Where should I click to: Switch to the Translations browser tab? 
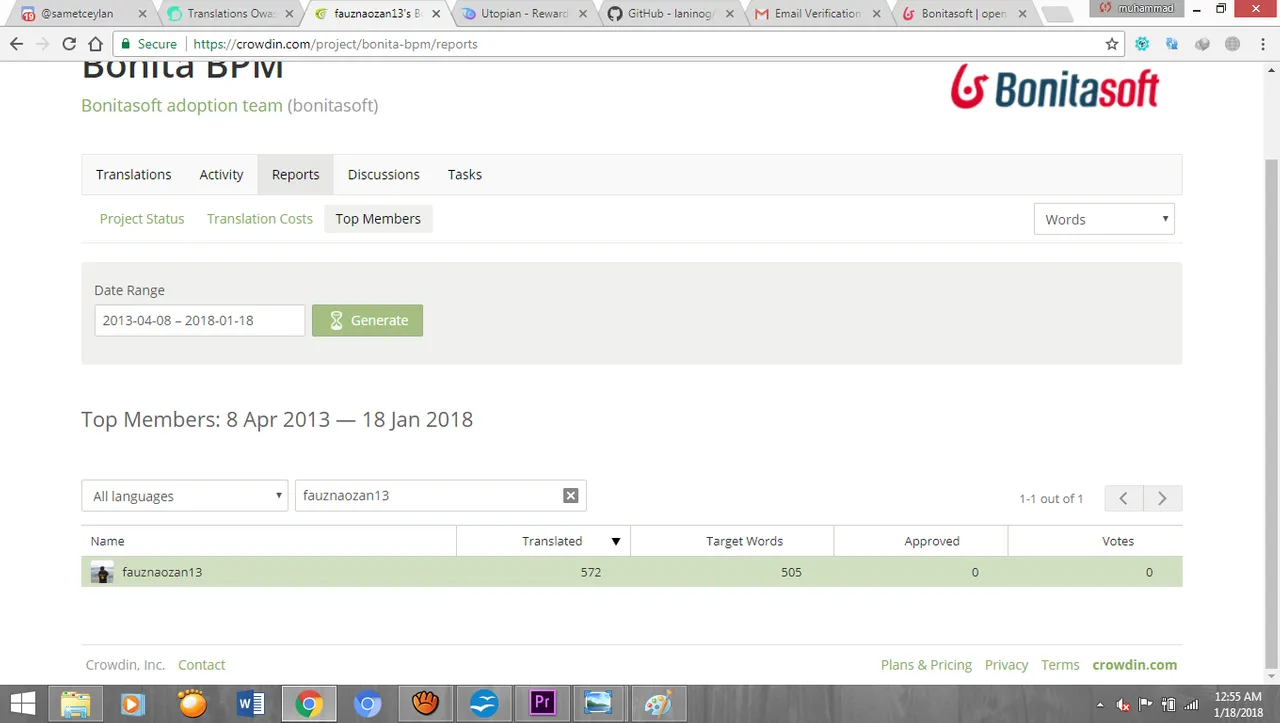coord(231,14)
